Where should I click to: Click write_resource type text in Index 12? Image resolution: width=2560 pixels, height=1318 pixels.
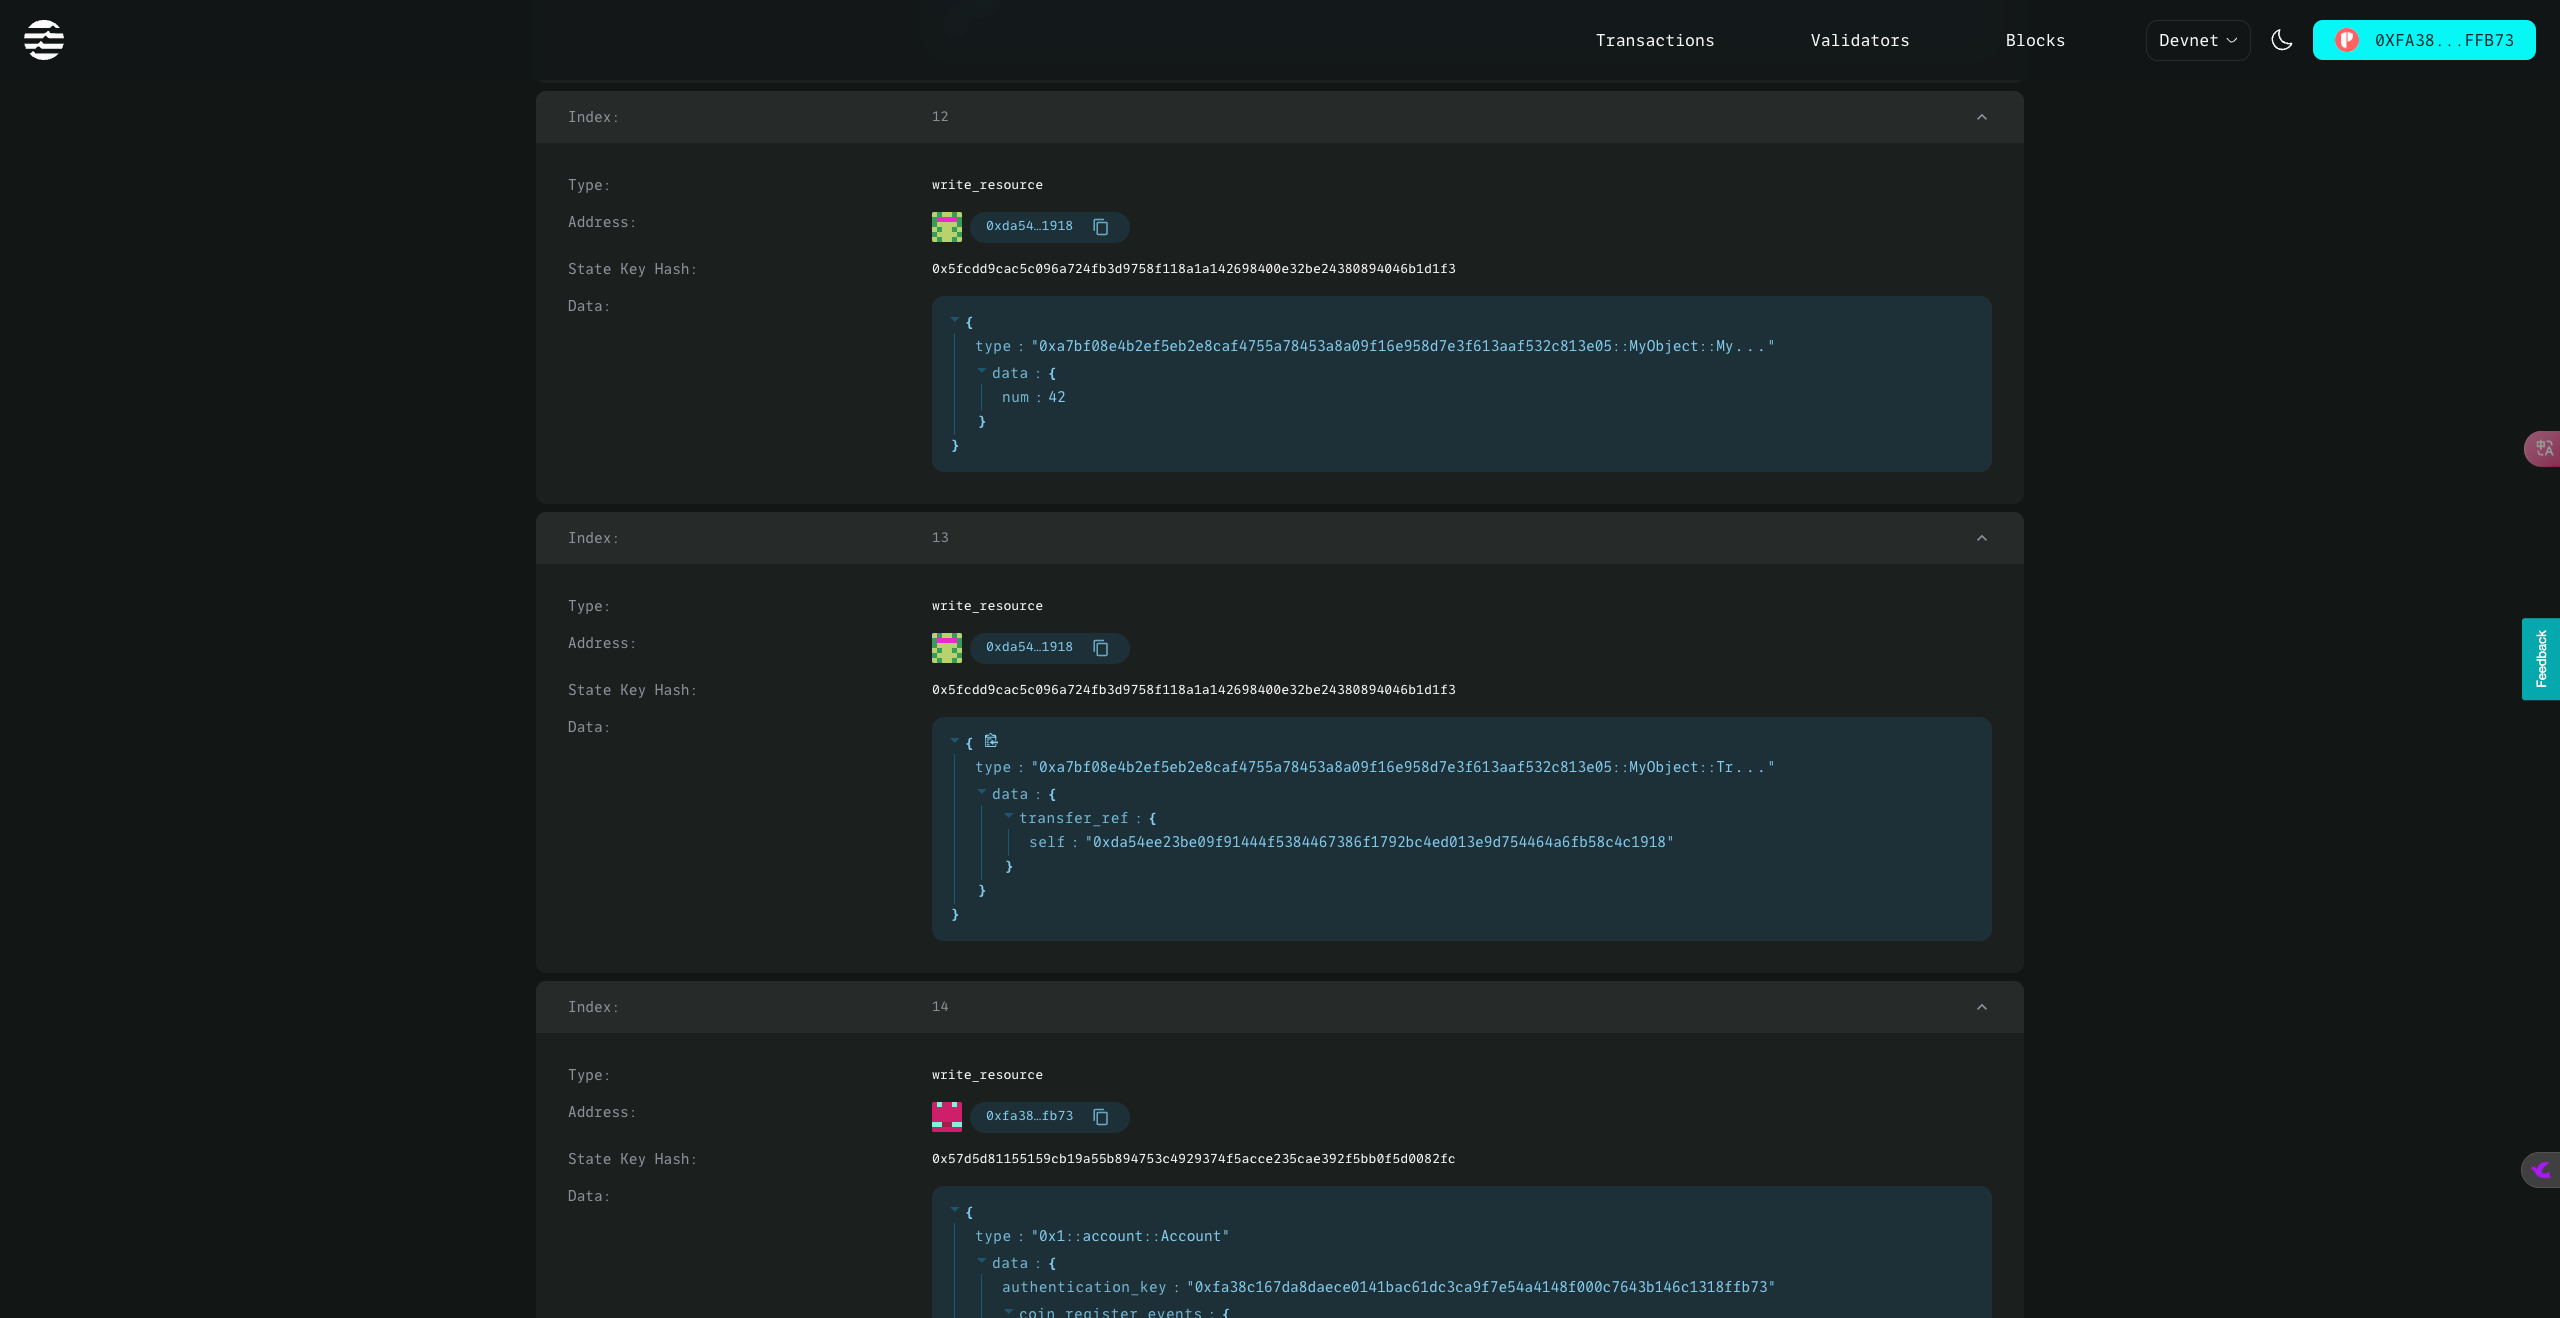tap(987, 185)
